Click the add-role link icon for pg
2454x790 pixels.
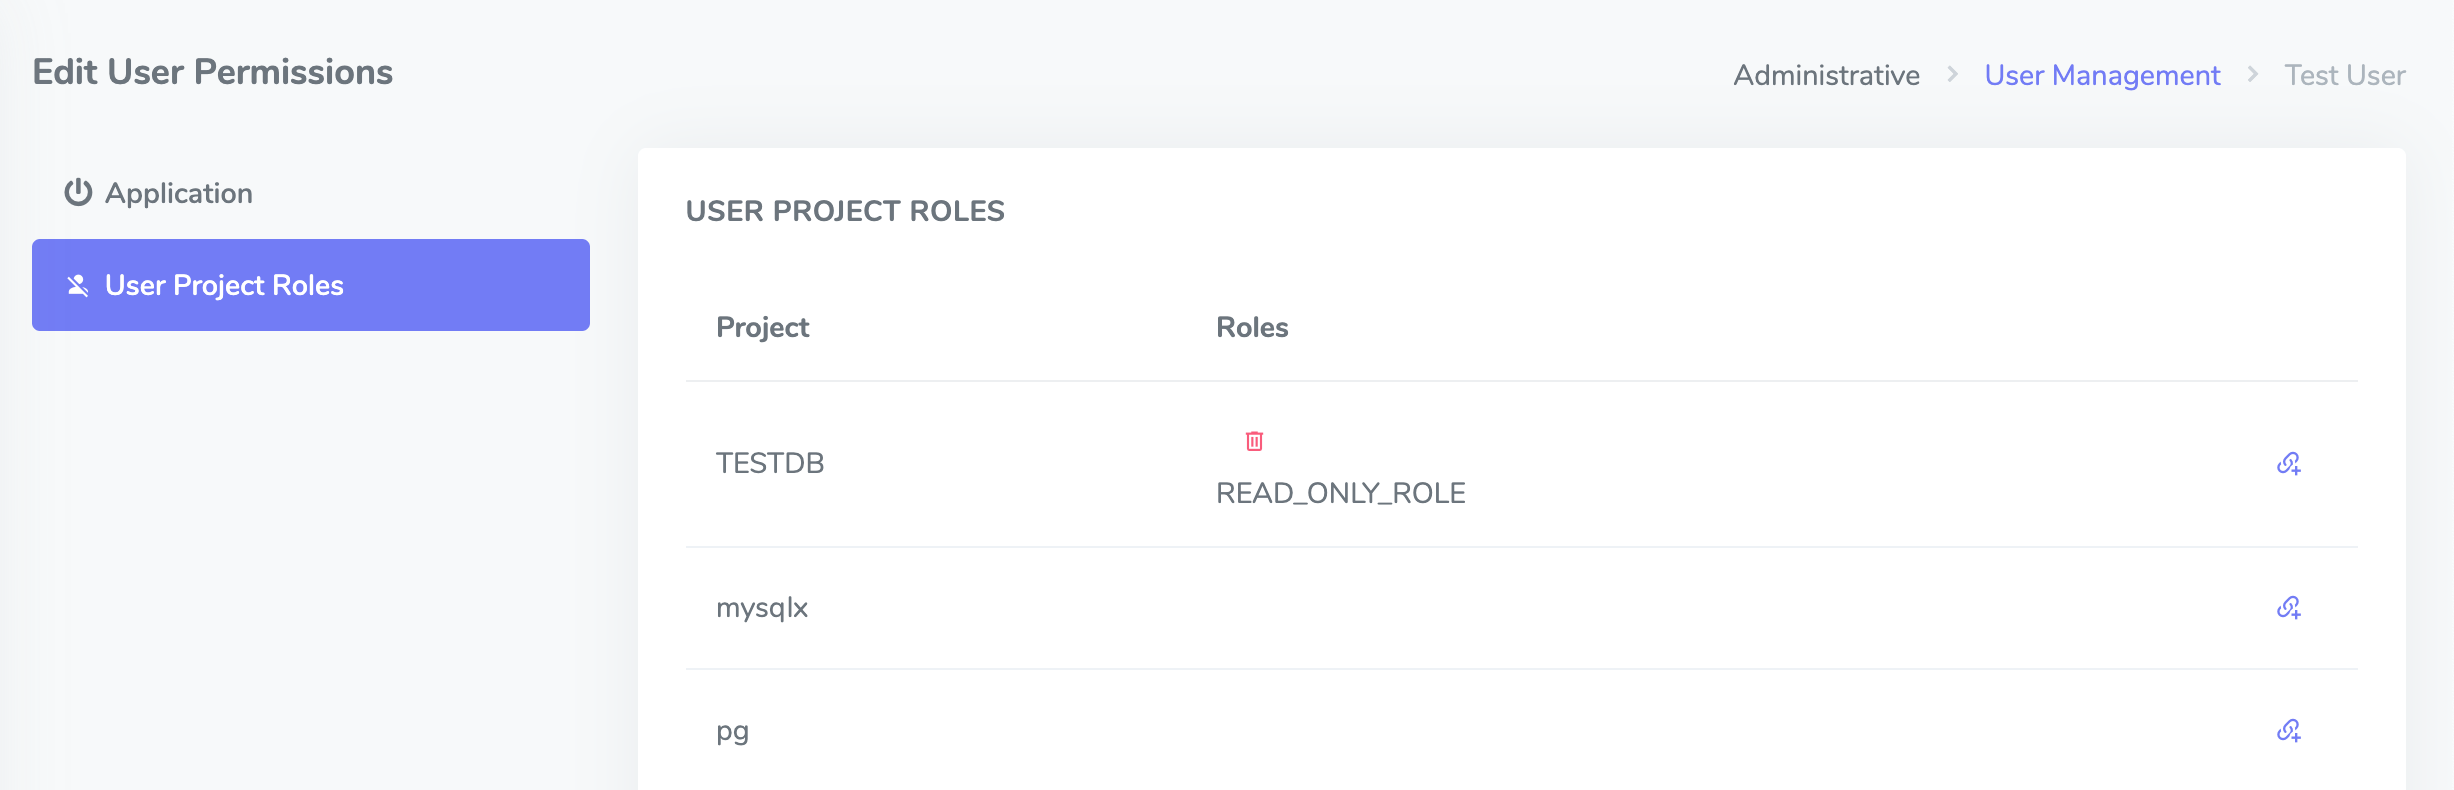[2288, 730]
